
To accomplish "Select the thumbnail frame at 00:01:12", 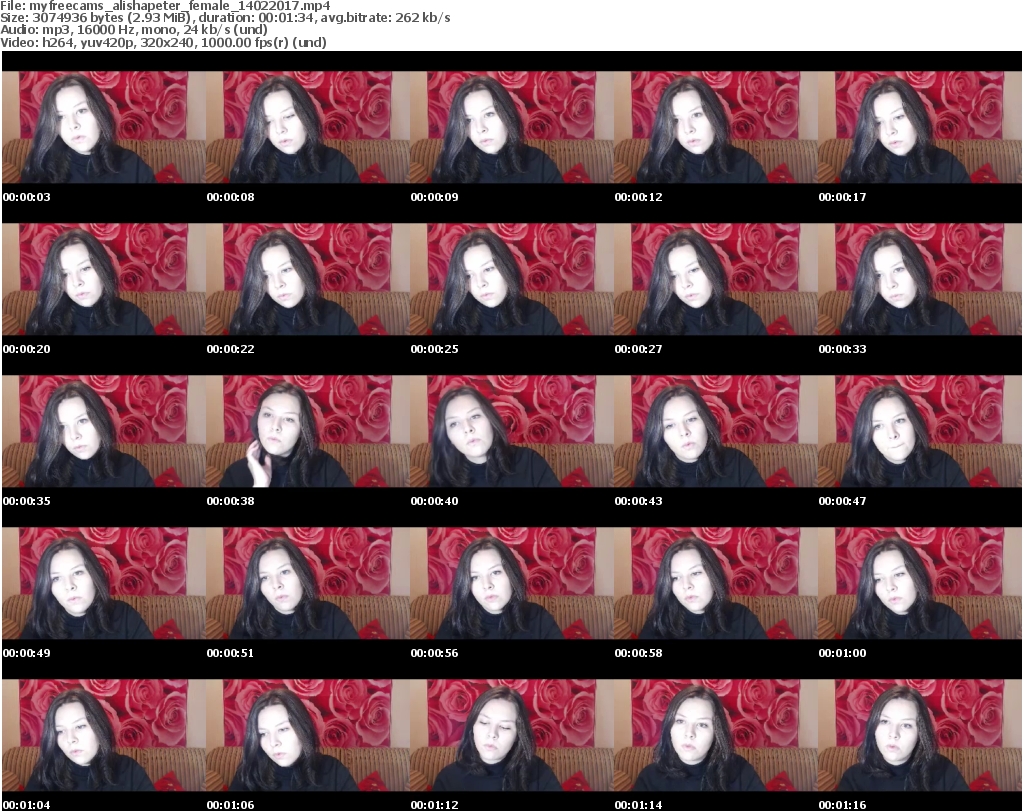I will pos(512,736).
